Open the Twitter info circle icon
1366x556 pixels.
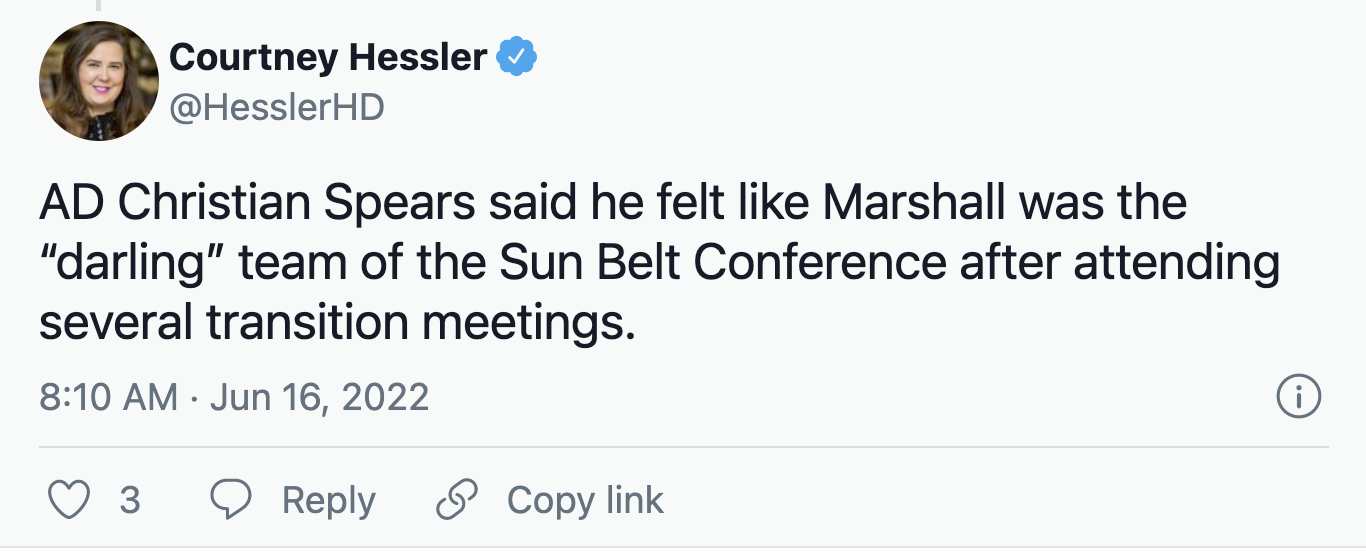[x=1299, y=398]
